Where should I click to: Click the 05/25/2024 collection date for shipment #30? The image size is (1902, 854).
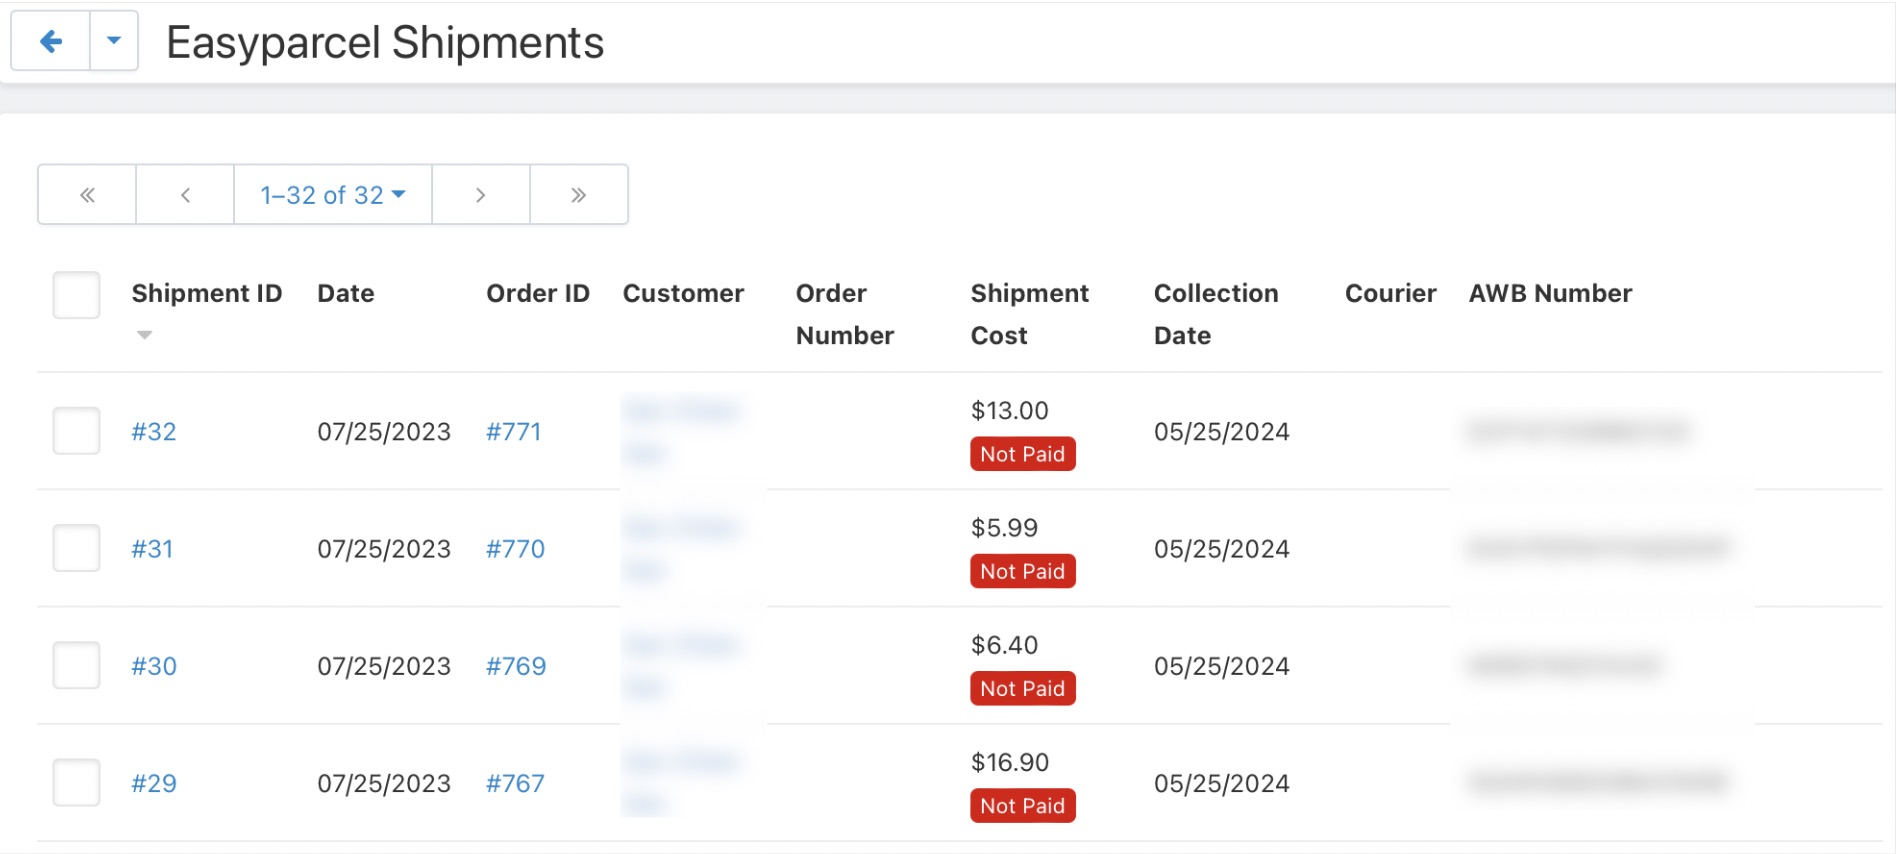click(1222, 666)
